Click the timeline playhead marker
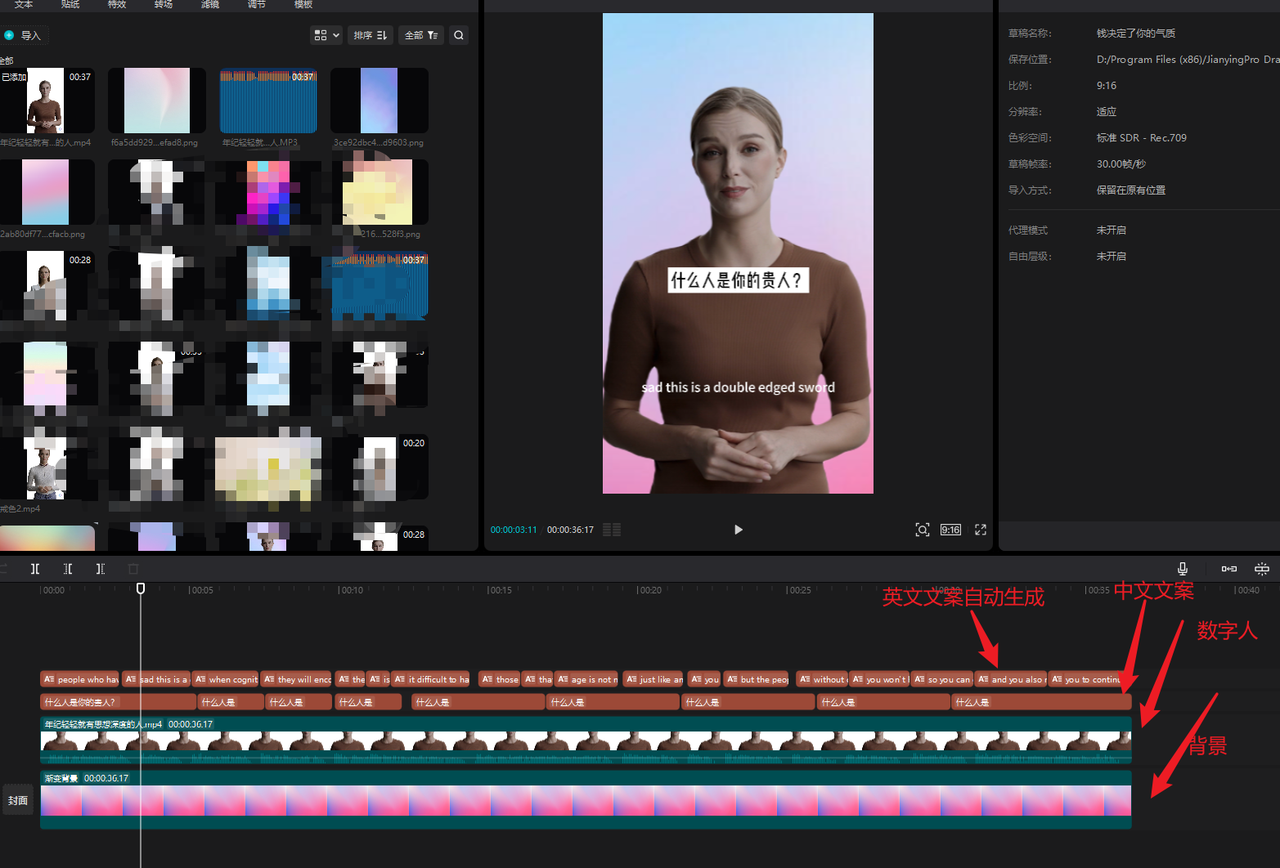The height and width of the screenshot is (868, 1280). click(140, 589)
